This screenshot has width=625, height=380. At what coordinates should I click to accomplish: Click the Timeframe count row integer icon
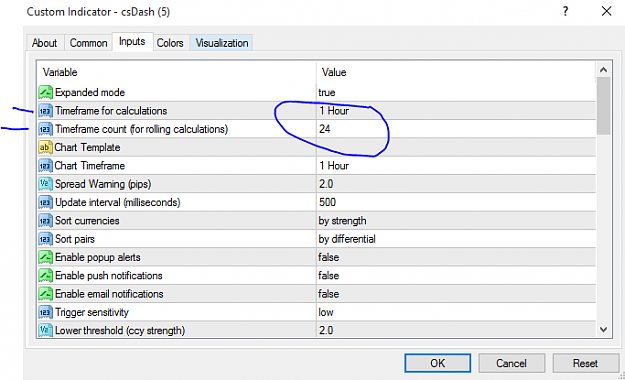pyautogui.click(x=45, y=129)
